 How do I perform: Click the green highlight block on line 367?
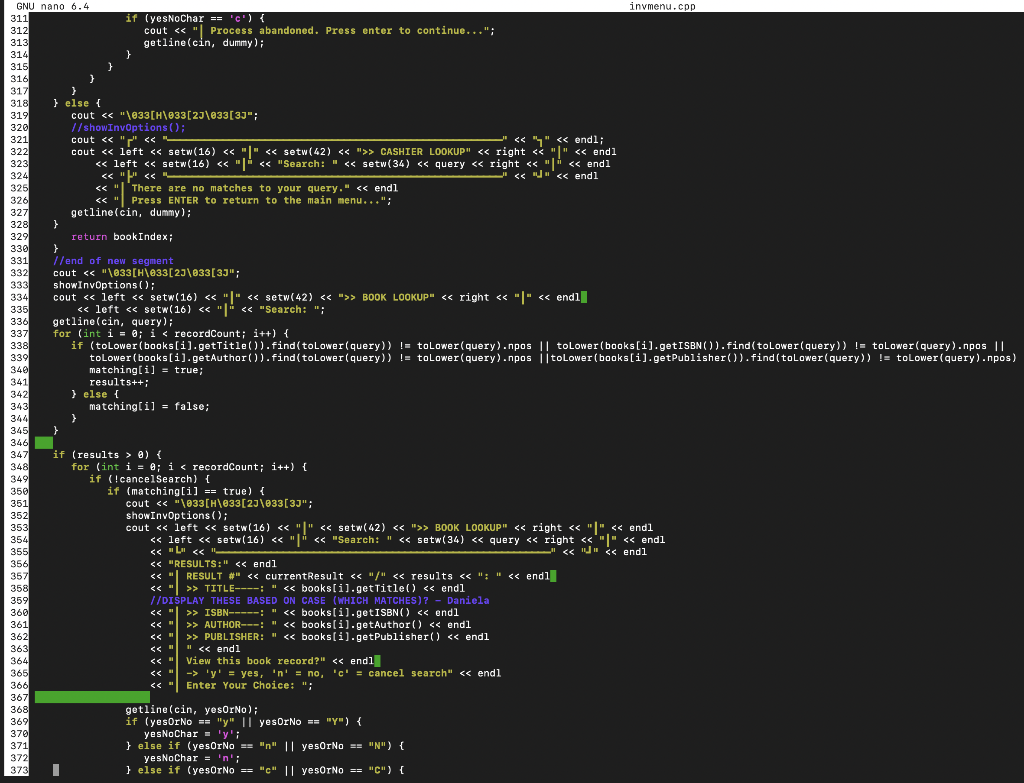(x=90, y=697)
